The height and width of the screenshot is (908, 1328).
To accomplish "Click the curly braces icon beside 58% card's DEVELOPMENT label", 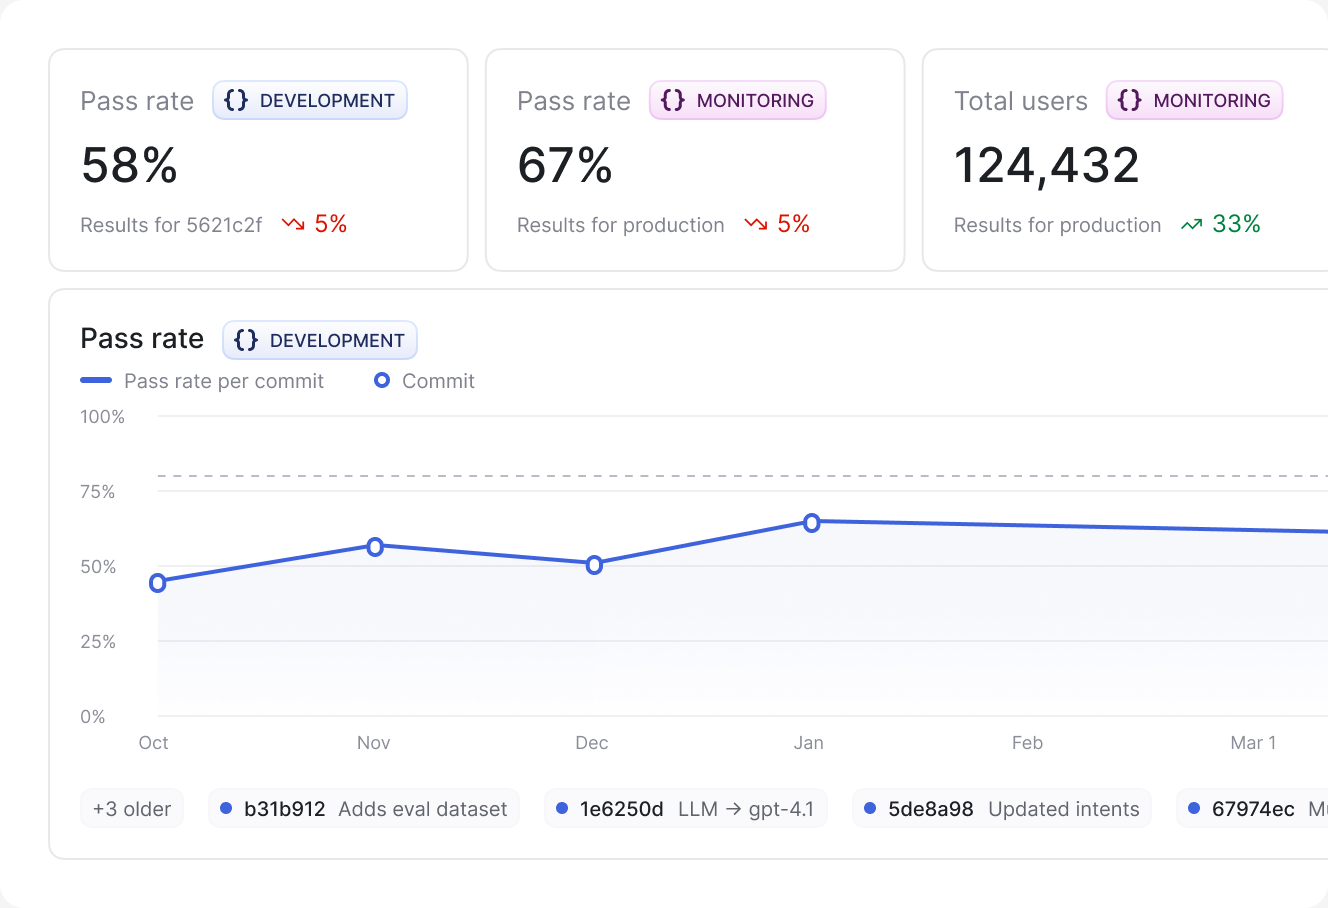I will (x=236, y=100).
